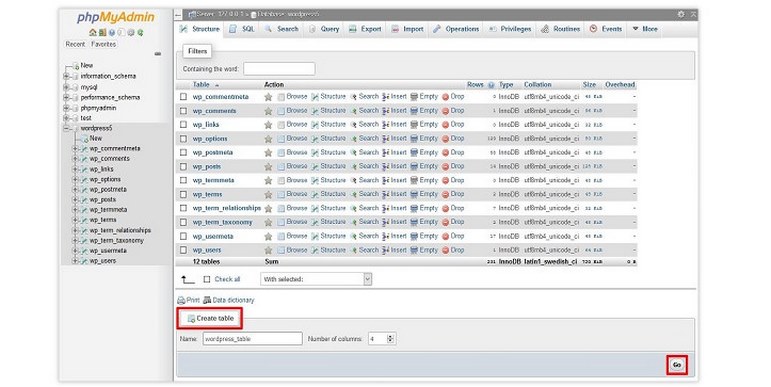This screenshot has width=771, height=387.
Task: Expand the performance_schema database node
Action: (x=66, y=98)
